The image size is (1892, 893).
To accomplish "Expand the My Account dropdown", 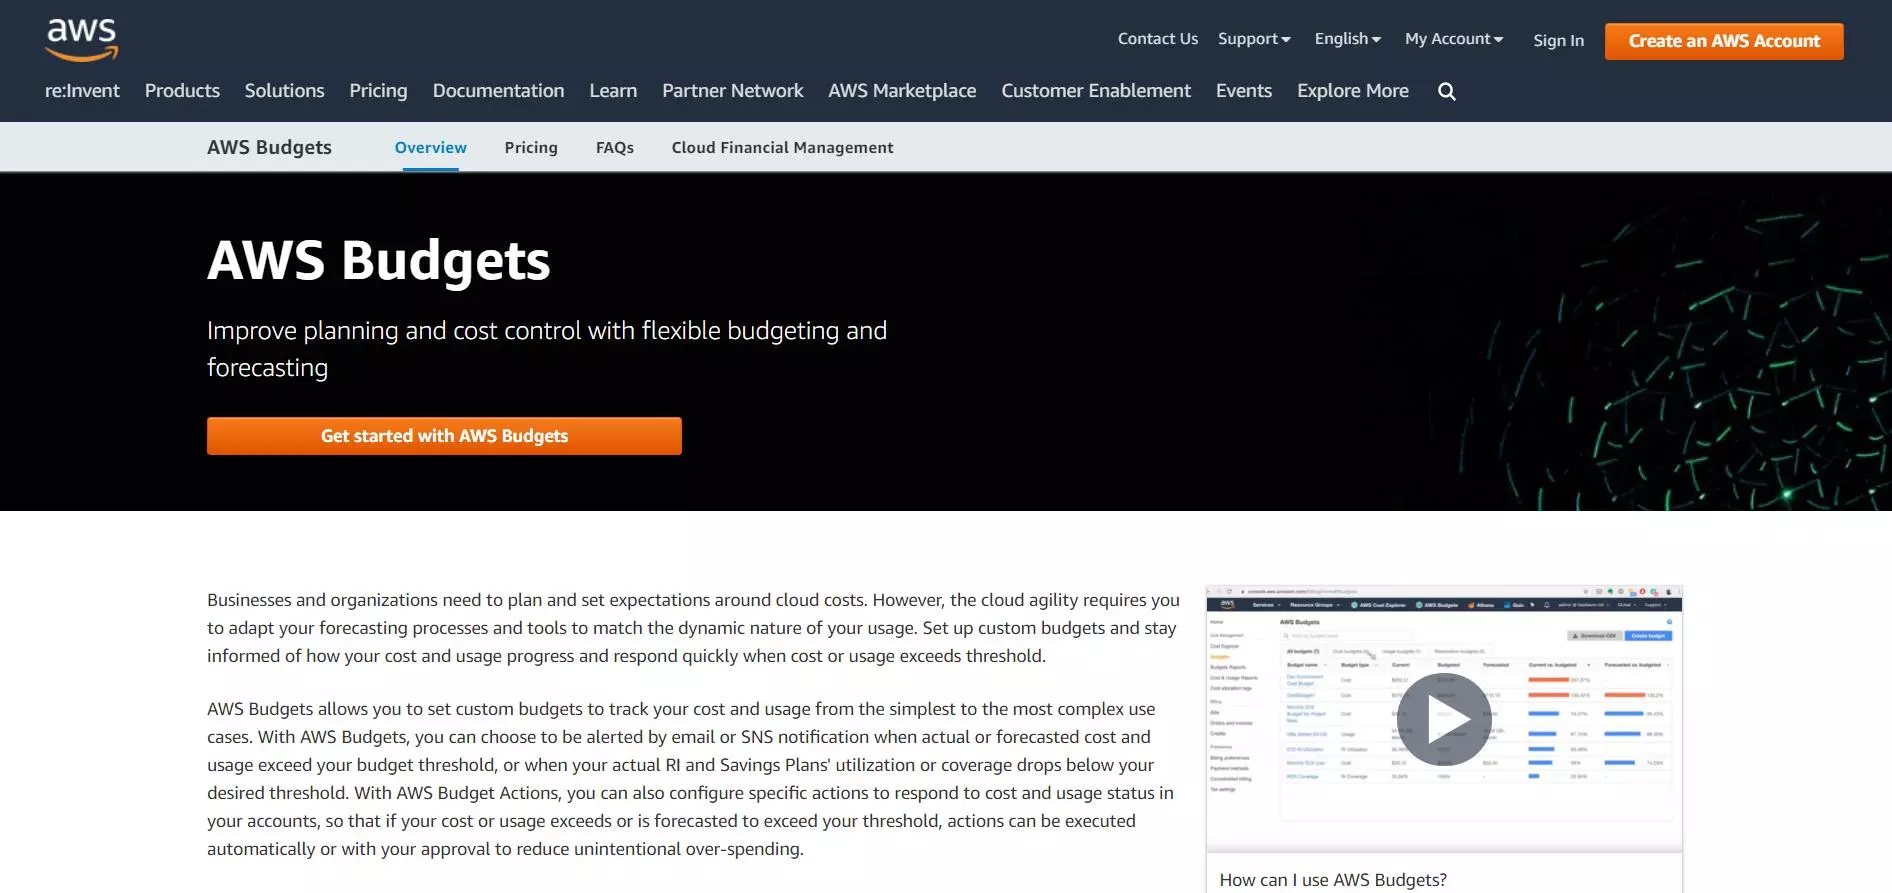I will [x=1454, y=39].
